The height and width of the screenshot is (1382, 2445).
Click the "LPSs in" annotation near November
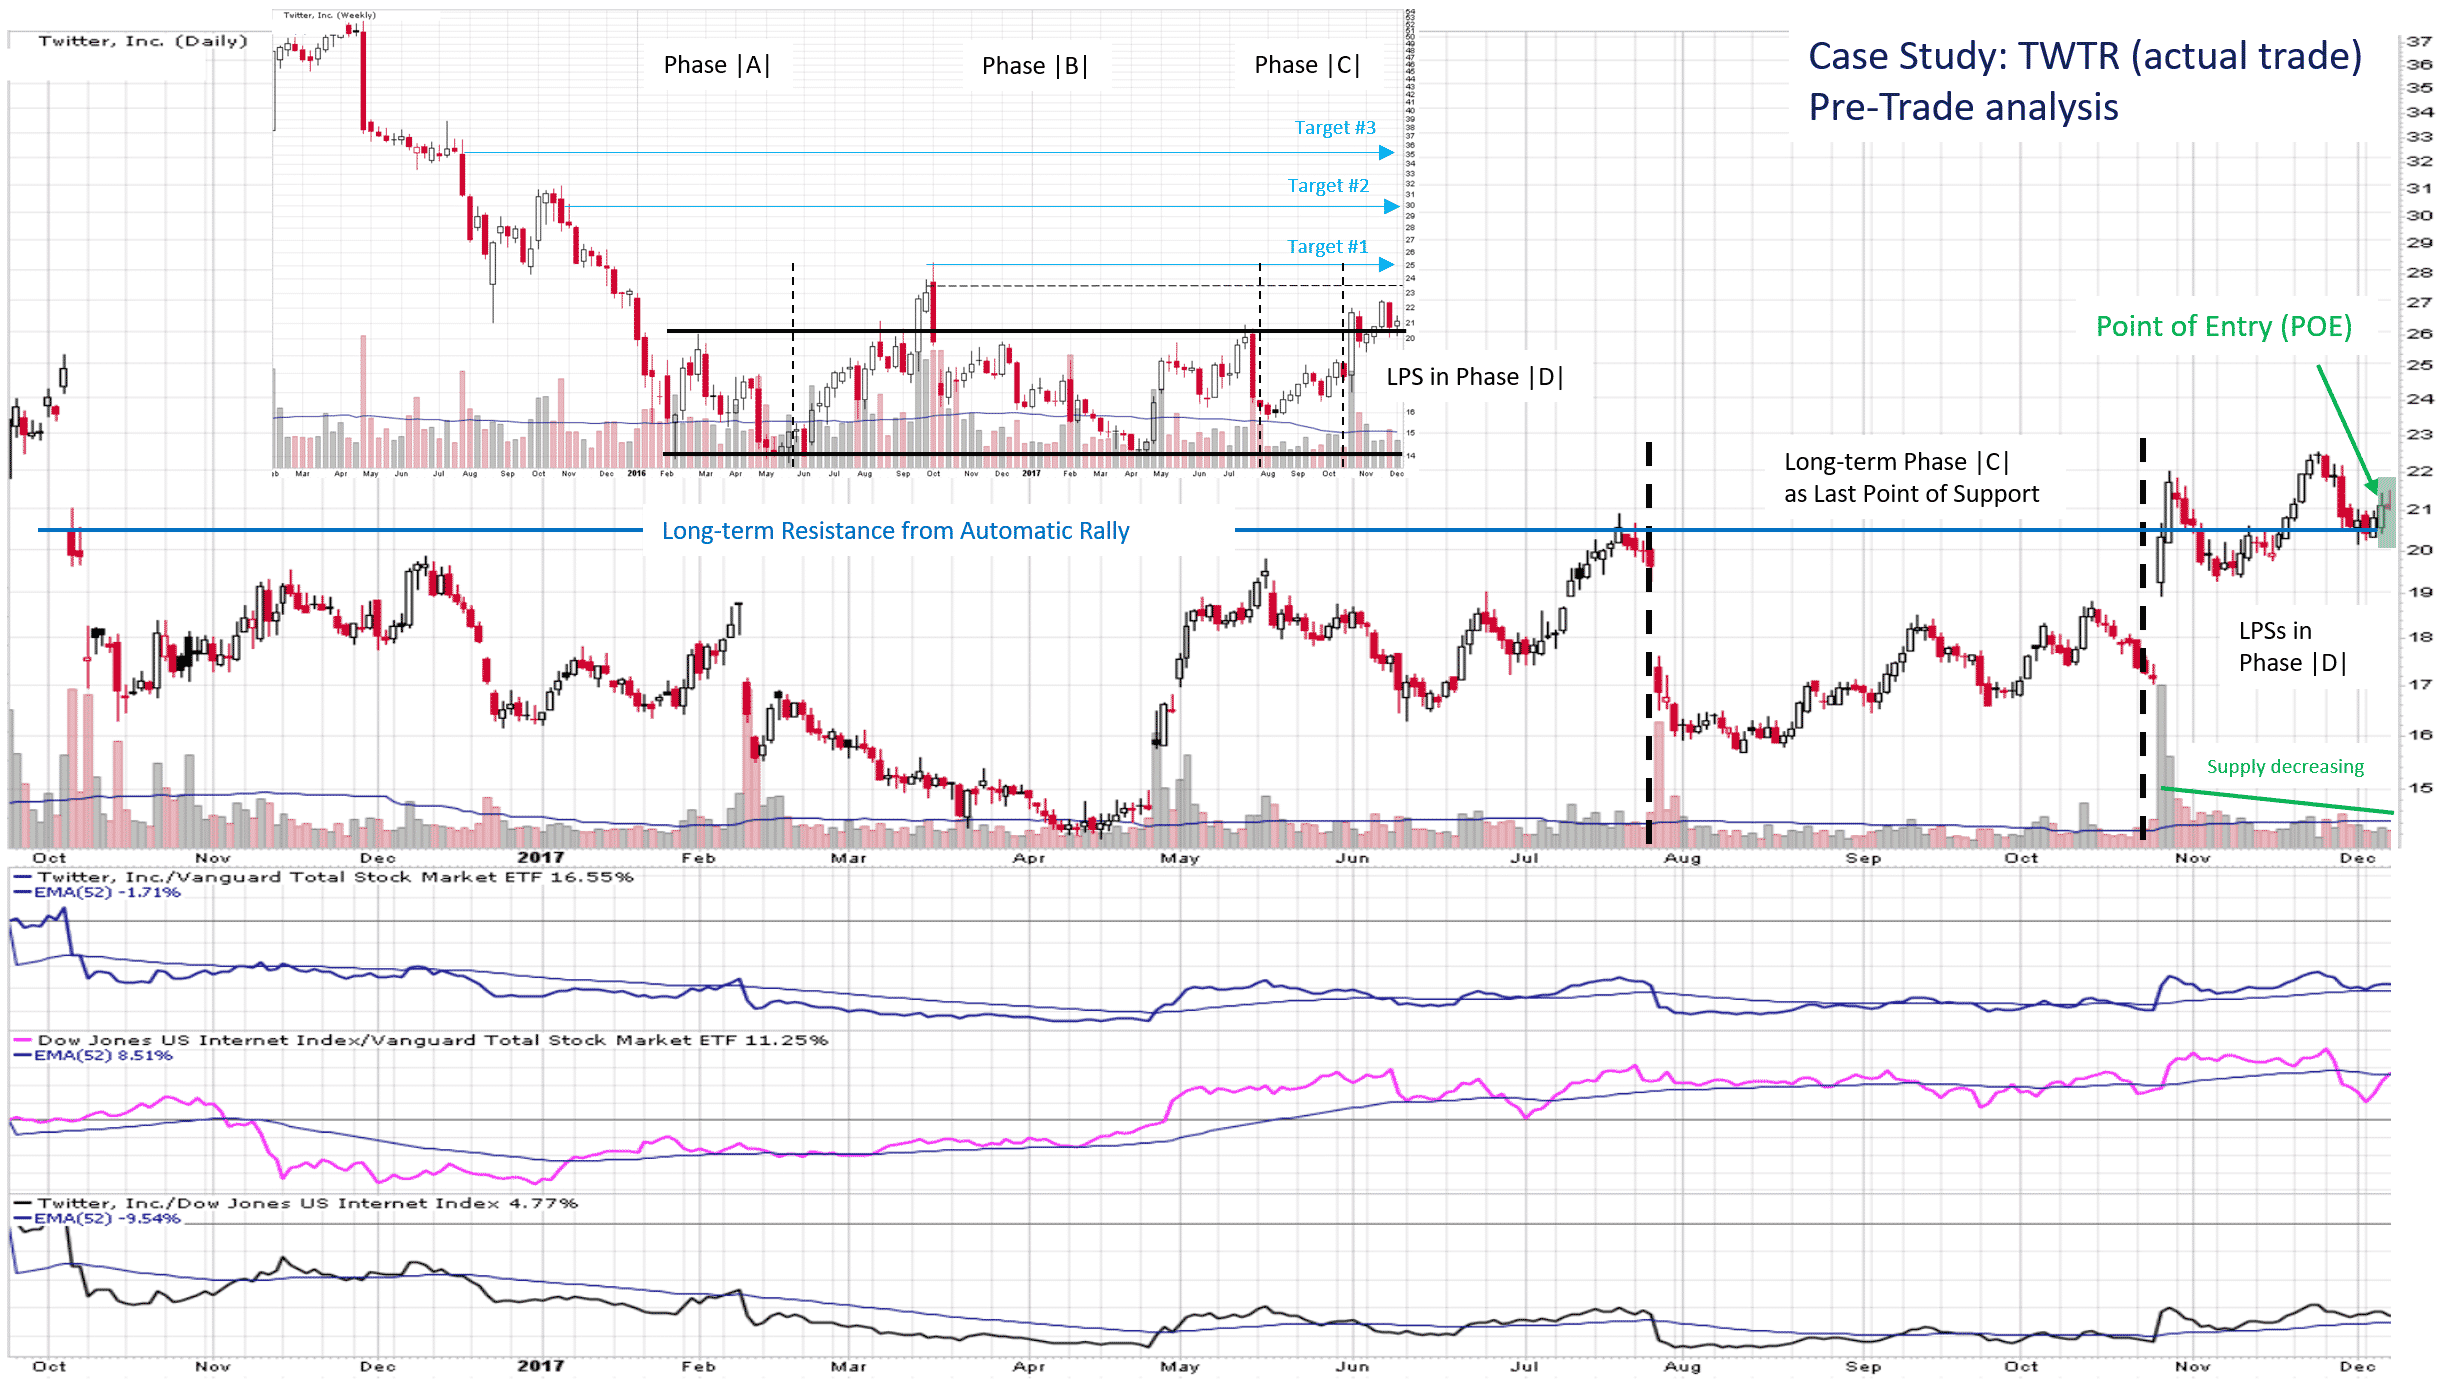coord(2275,631)
